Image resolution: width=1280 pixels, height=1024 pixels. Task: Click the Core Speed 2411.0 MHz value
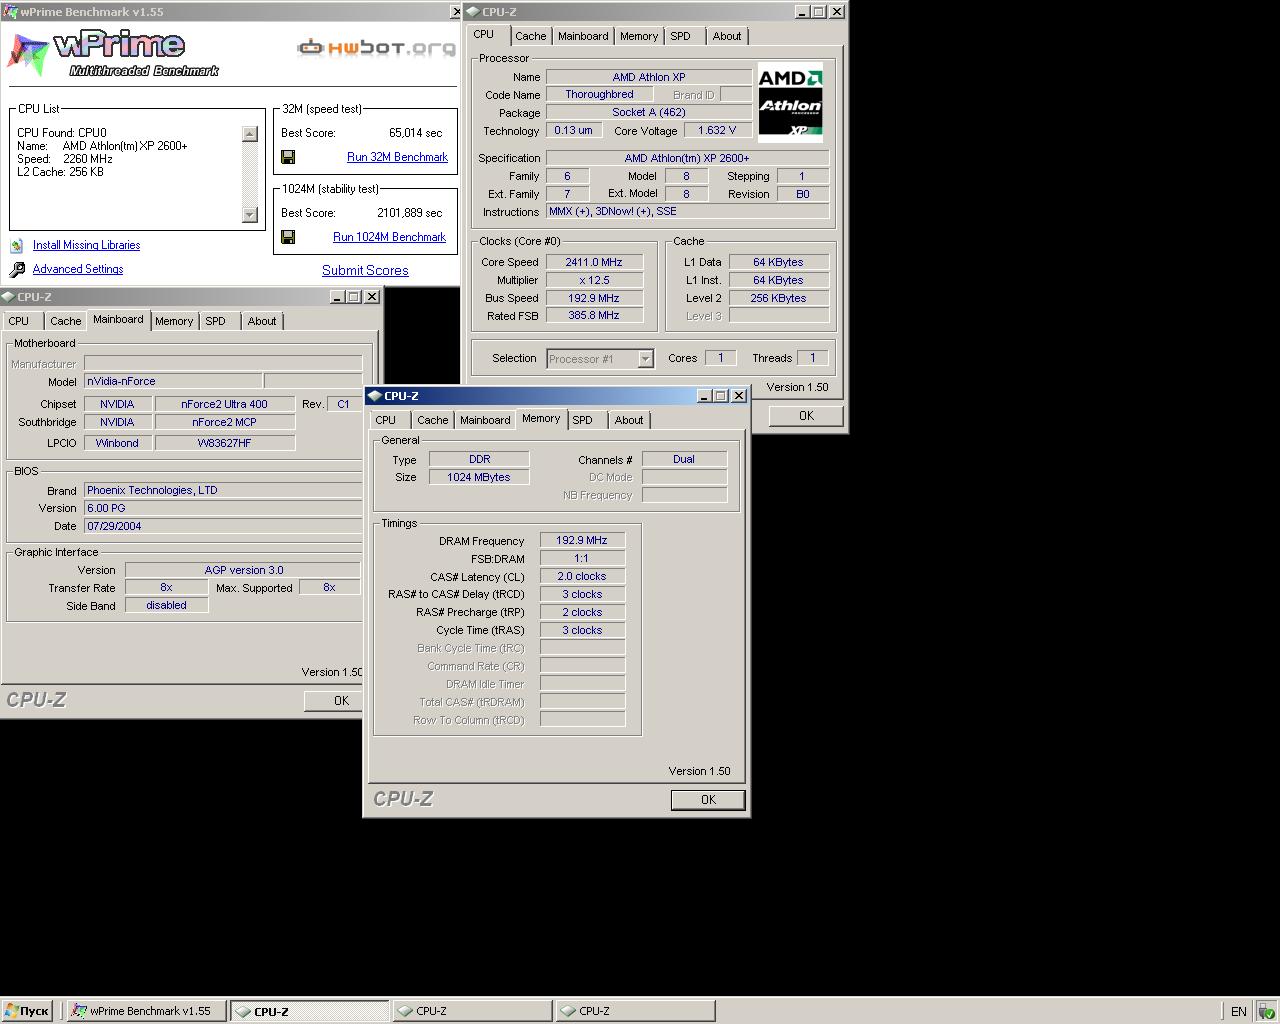pyautogui.click(x=594, y=262)
